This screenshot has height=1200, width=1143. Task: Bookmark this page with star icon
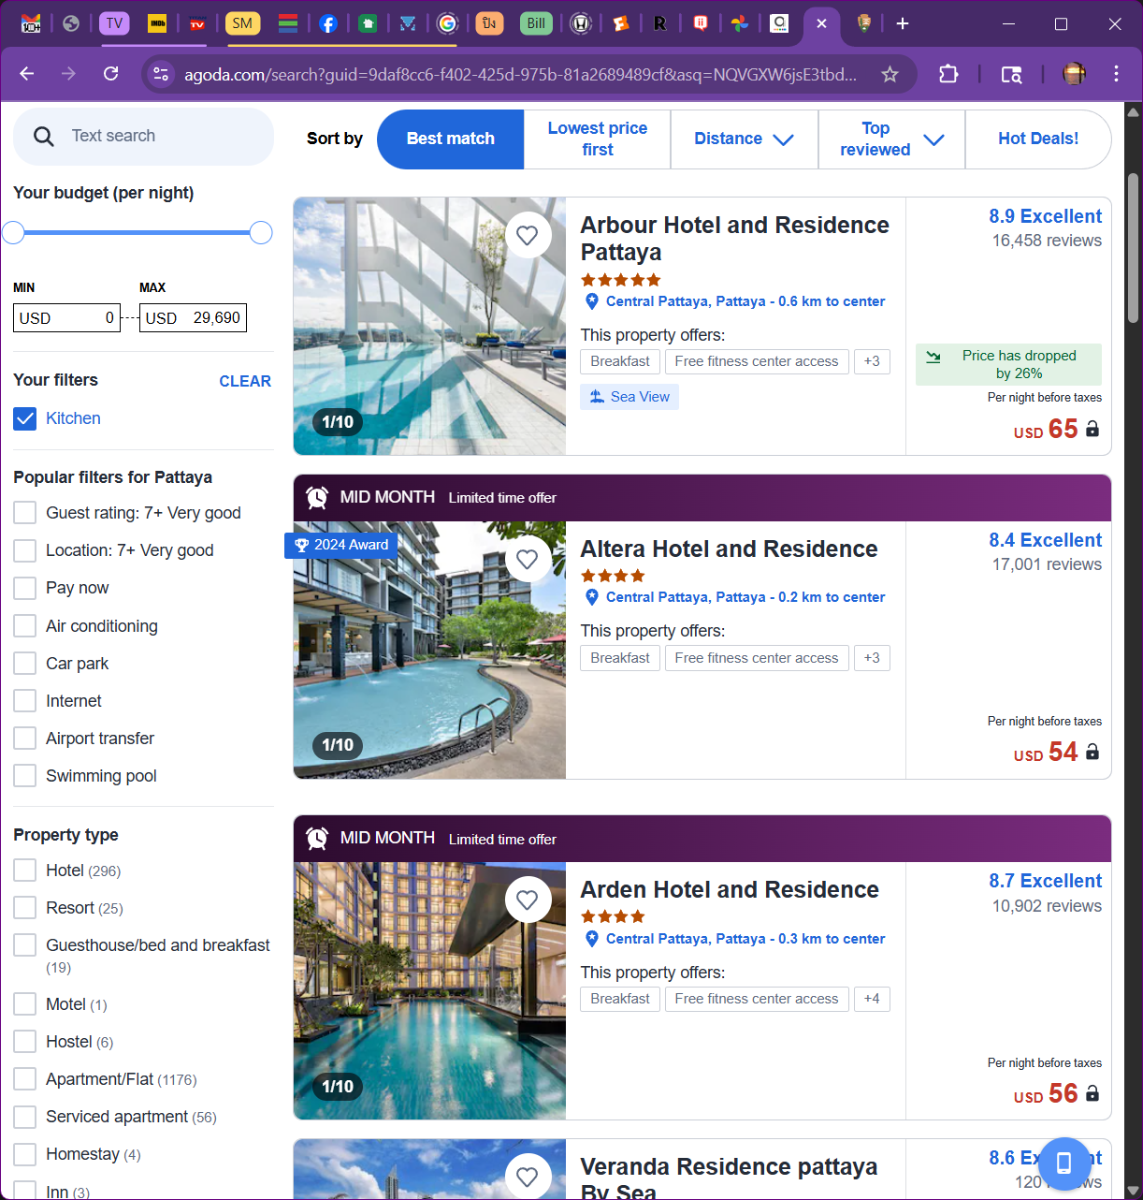pos(889,74)
